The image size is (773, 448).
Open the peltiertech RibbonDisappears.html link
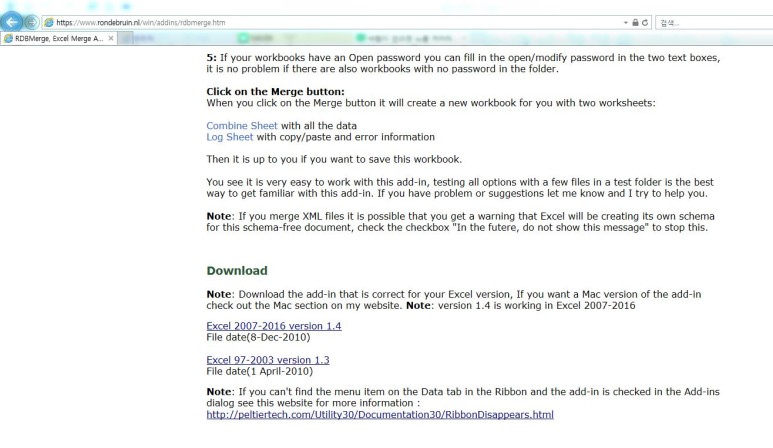point(380,414)
